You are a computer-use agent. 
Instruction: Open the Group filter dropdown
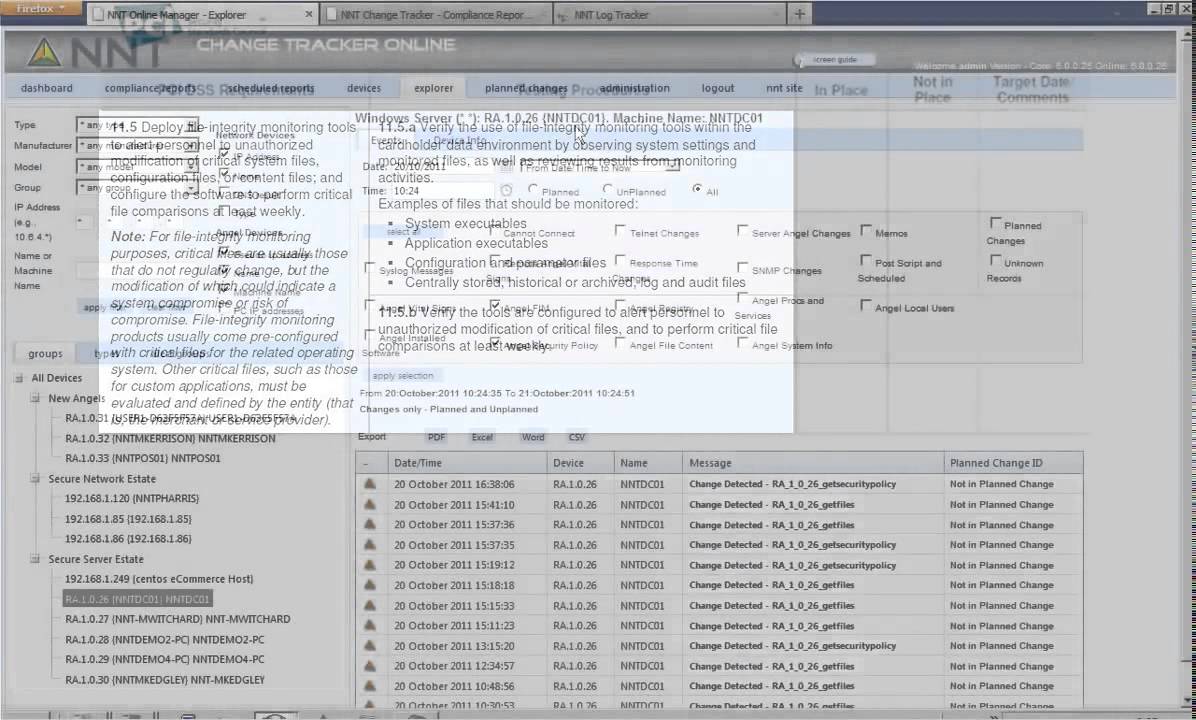(x=137, y=187)
